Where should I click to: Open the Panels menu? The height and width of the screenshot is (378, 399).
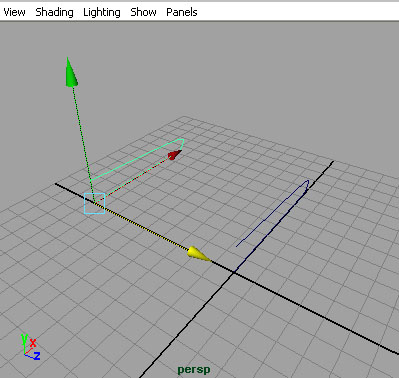coord(182,12)
